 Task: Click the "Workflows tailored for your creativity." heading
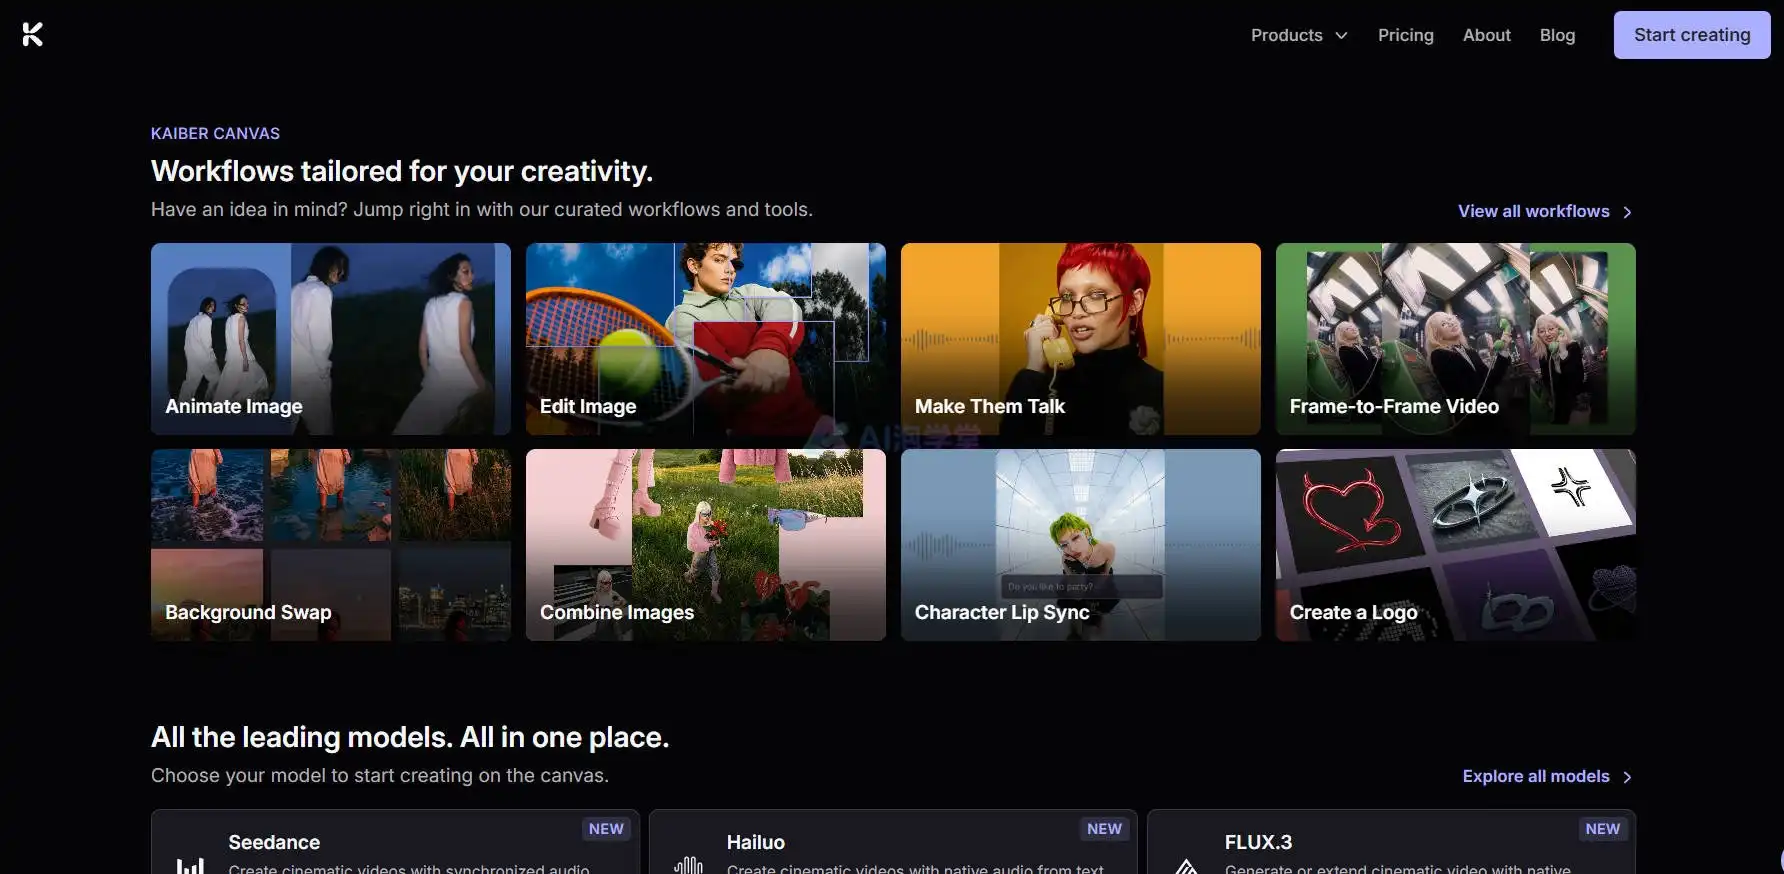[402, 171]
